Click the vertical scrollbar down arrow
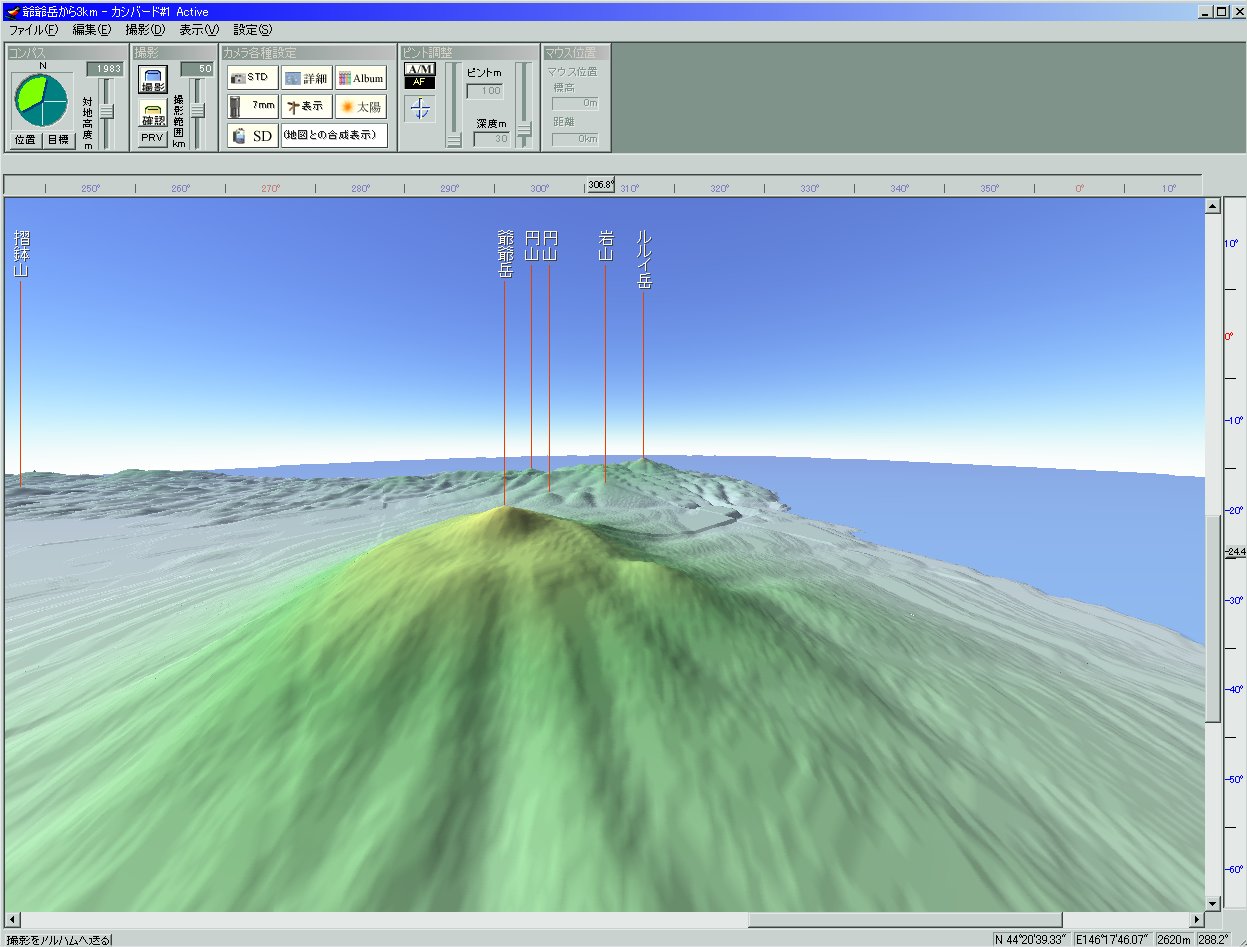 pyautogui.click(x=1213, y=902)
